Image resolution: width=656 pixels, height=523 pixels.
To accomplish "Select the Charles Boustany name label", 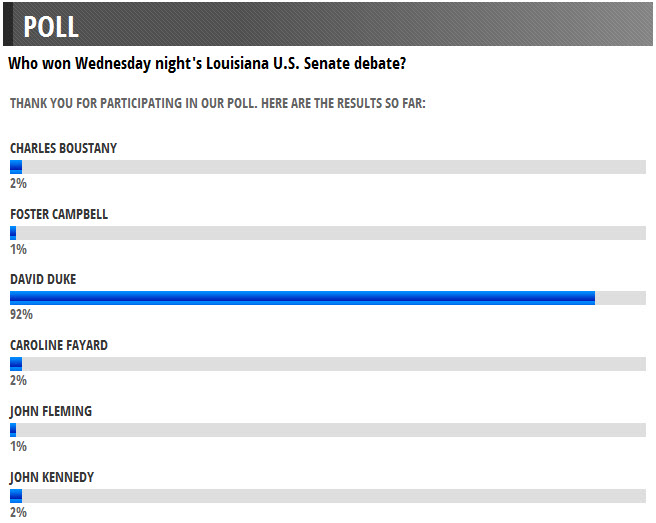I will tap(63, 148).
